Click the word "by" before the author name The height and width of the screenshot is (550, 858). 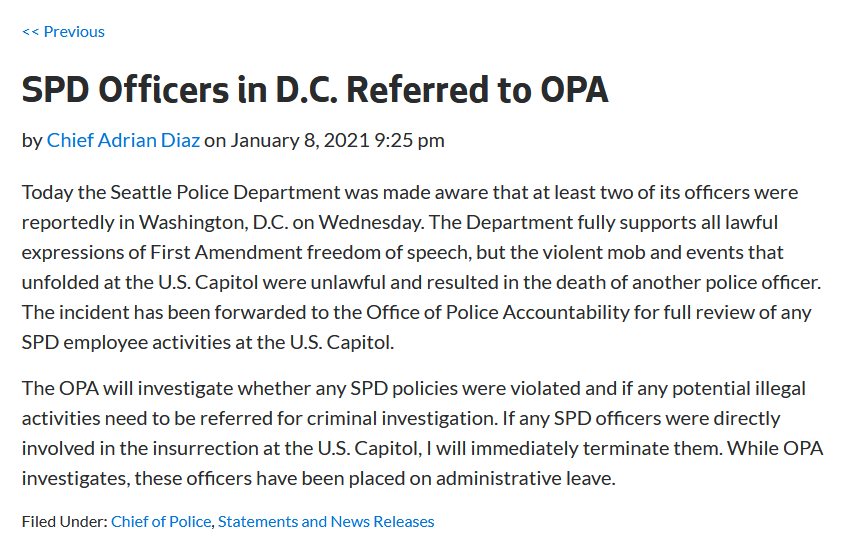click(32, 140)
